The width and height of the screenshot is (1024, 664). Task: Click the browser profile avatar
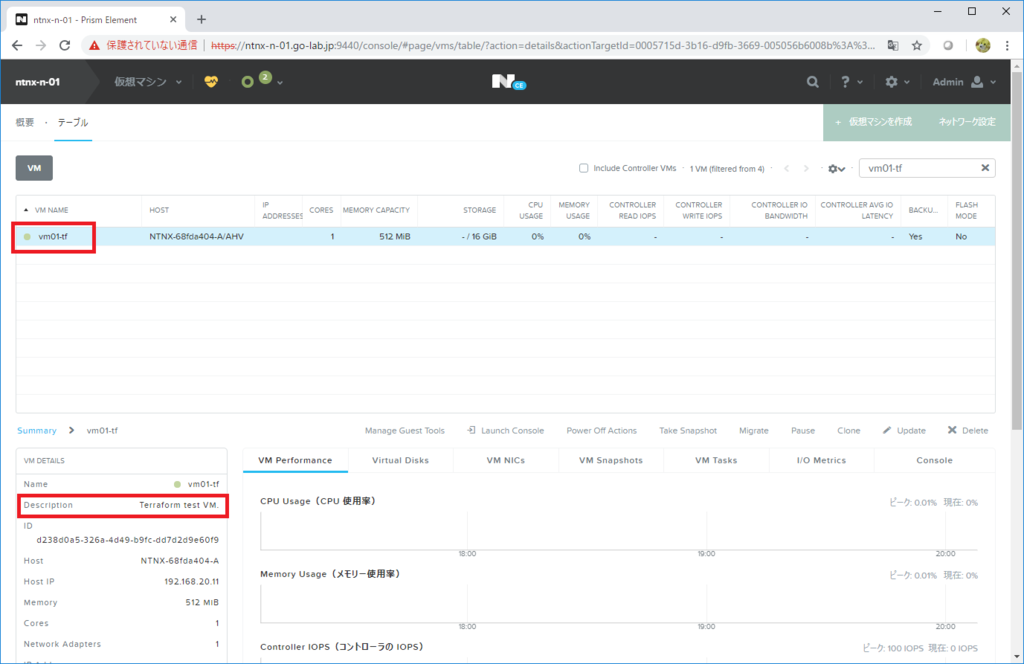click(x=983, y=45)
